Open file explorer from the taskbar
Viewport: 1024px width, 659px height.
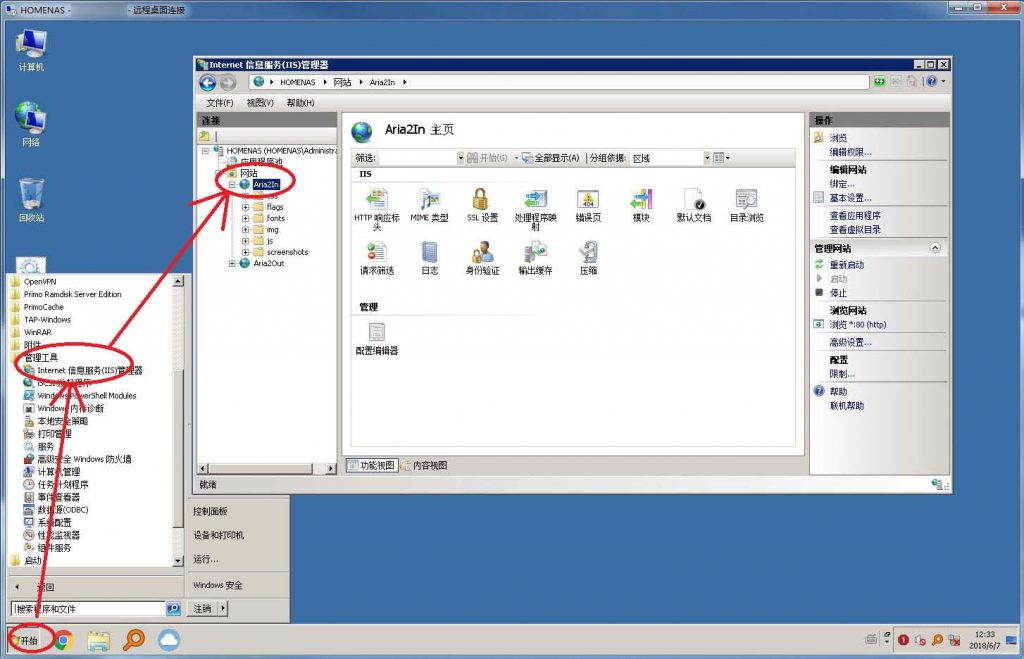[99, 641]
